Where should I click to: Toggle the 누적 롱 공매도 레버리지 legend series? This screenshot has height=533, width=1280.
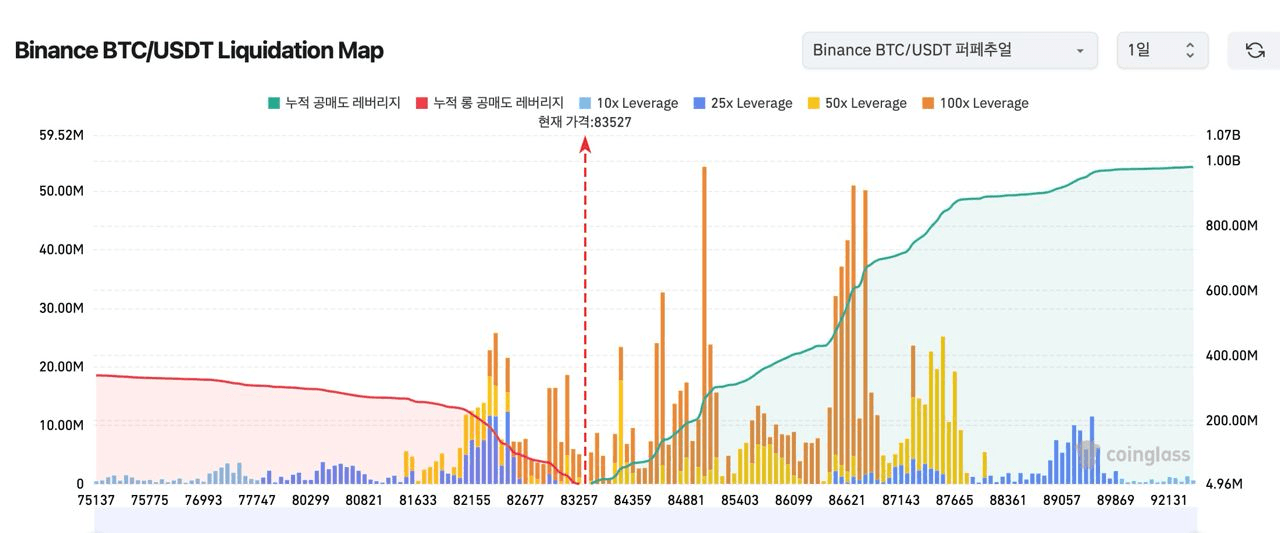point(489,103)
